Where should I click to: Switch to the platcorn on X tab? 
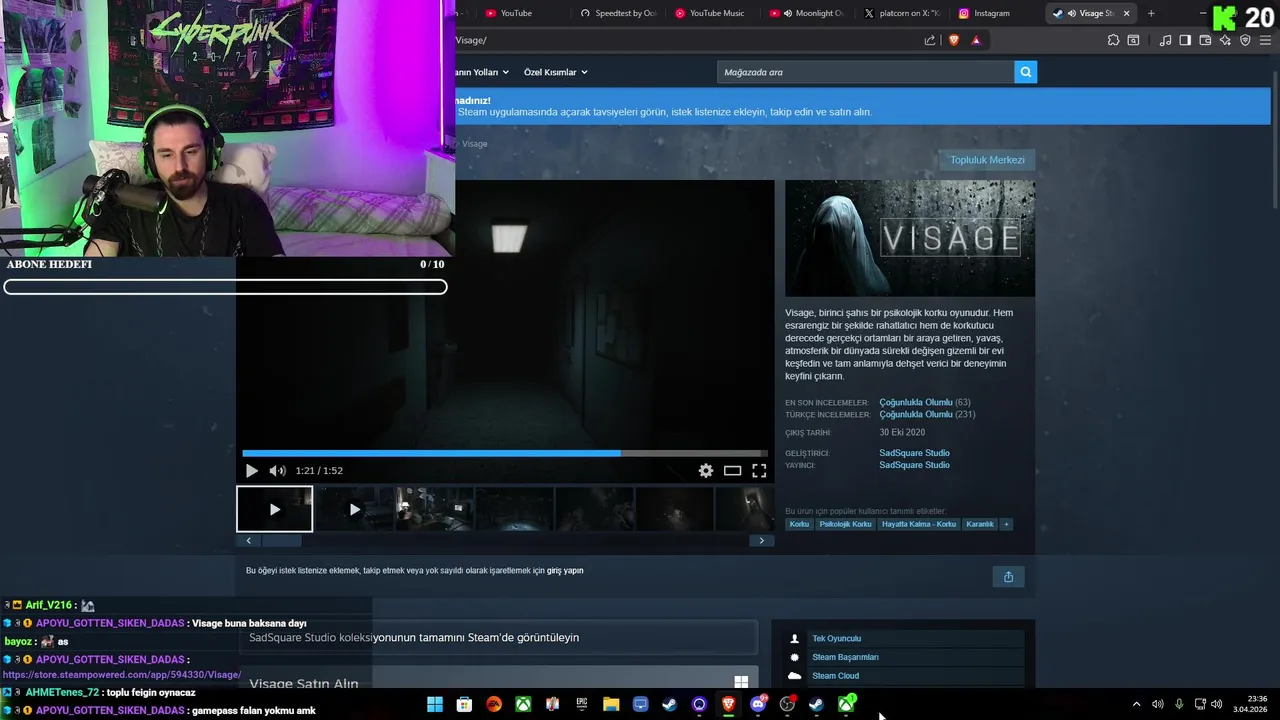tap(902, 13)
